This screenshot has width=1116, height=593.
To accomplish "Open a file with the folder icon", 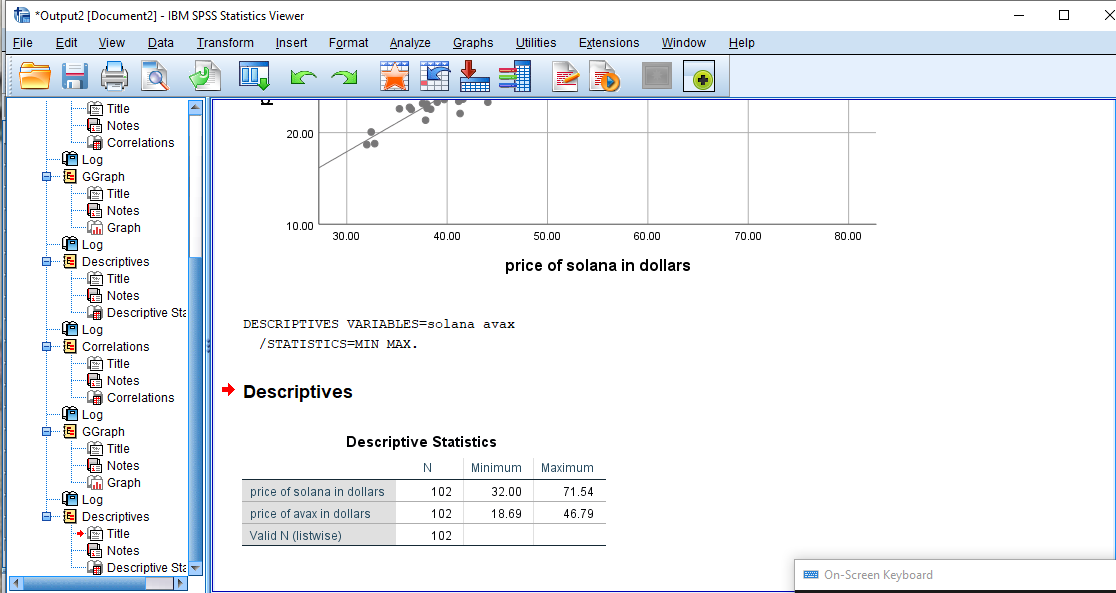I will (x=35, y=76).
